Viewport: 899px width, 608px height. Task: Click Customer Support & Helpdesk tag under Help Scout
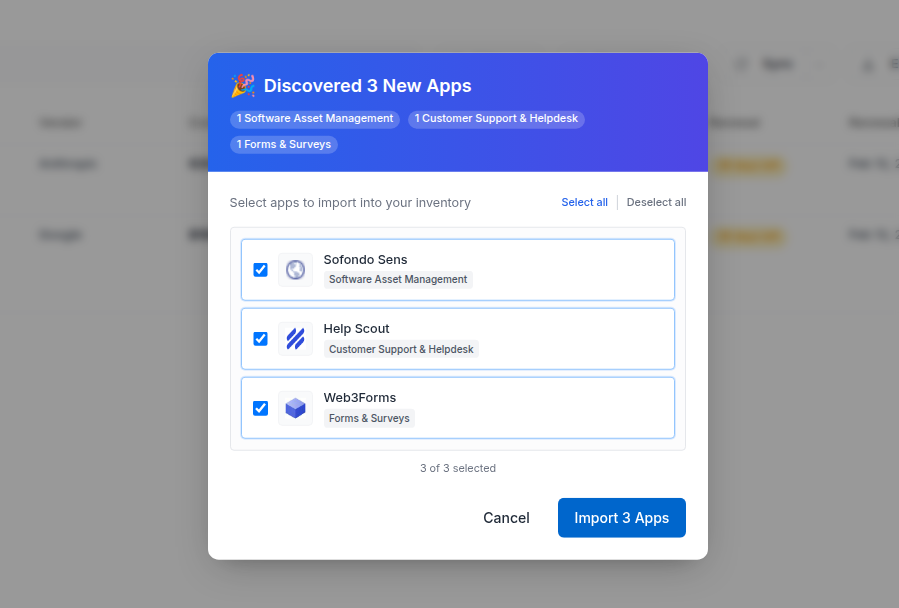point(401,349)
